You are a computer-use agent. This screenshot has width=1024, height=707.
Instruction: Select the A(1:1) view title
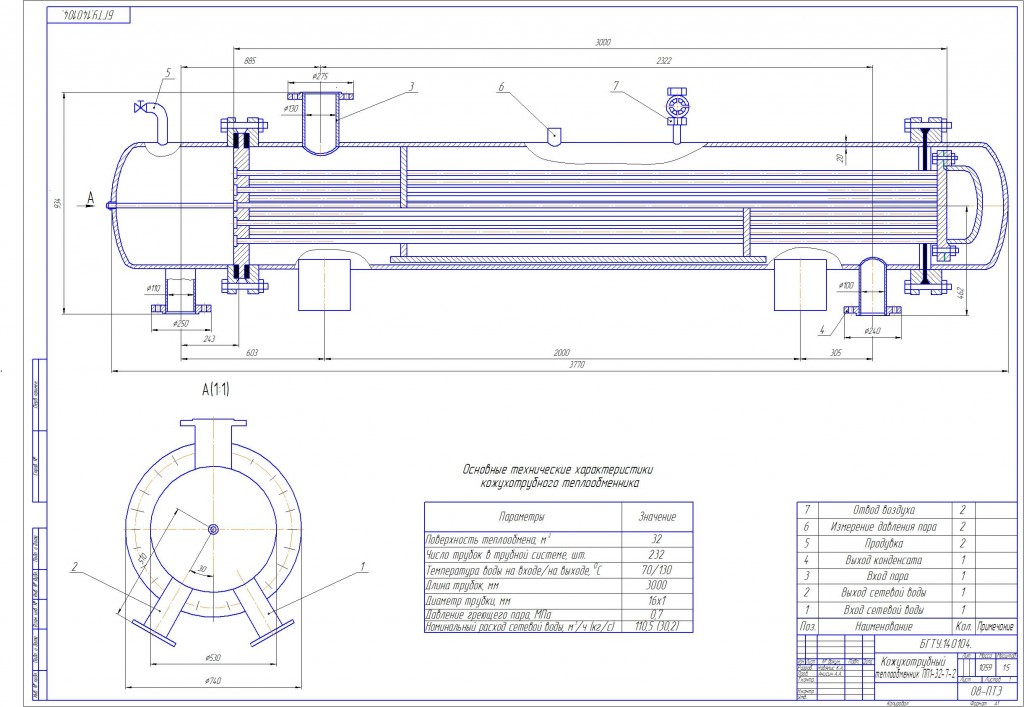coord(216,390)
